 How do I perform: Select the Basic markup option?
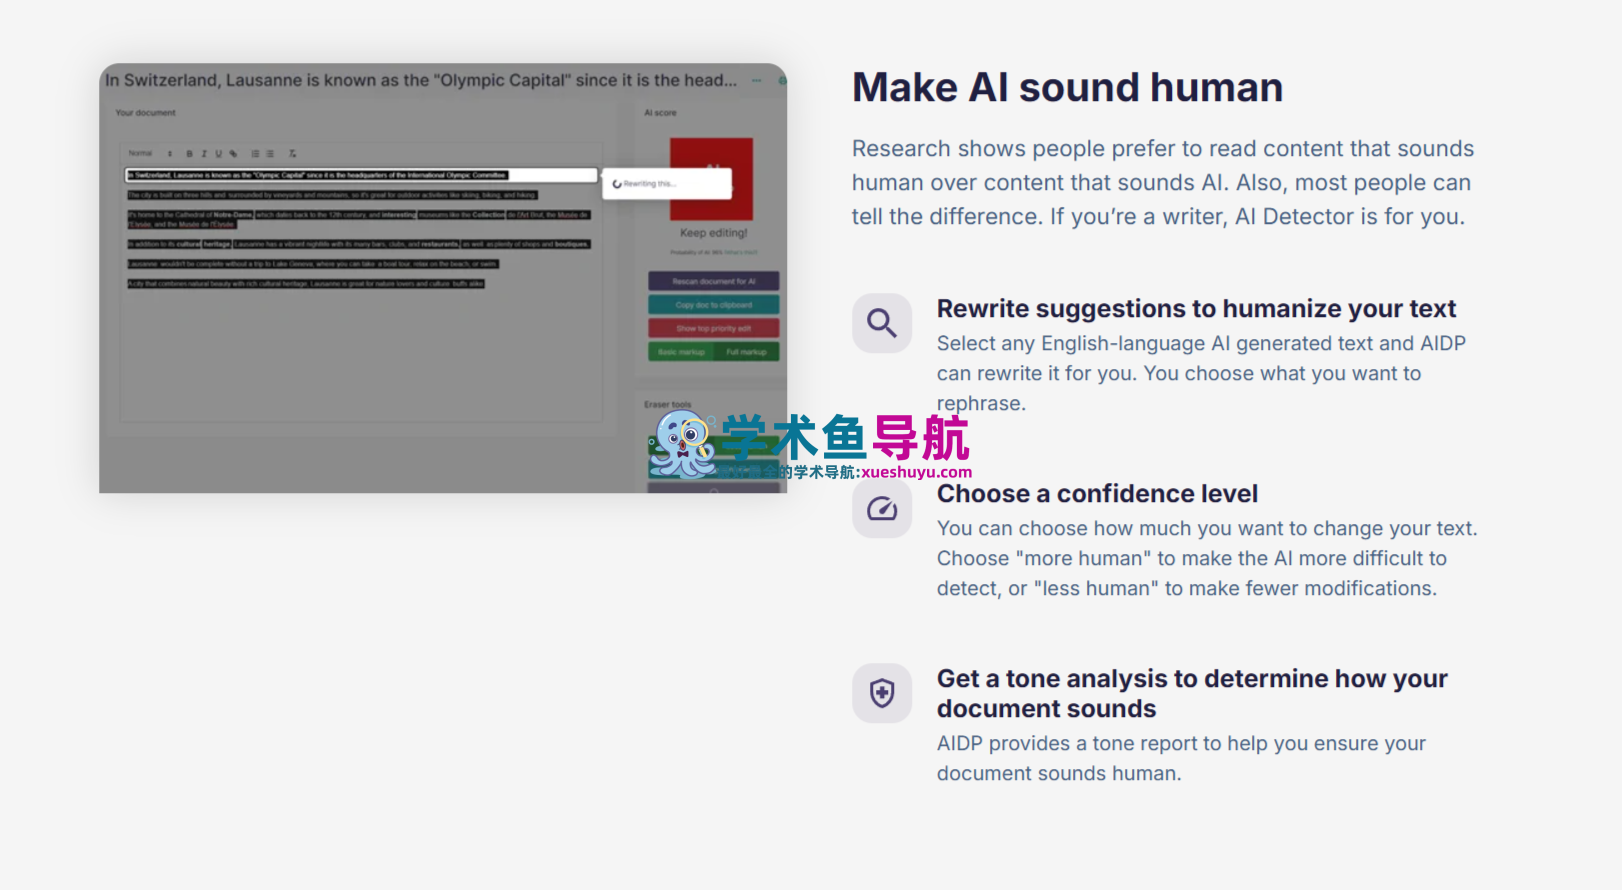[681, 352]
